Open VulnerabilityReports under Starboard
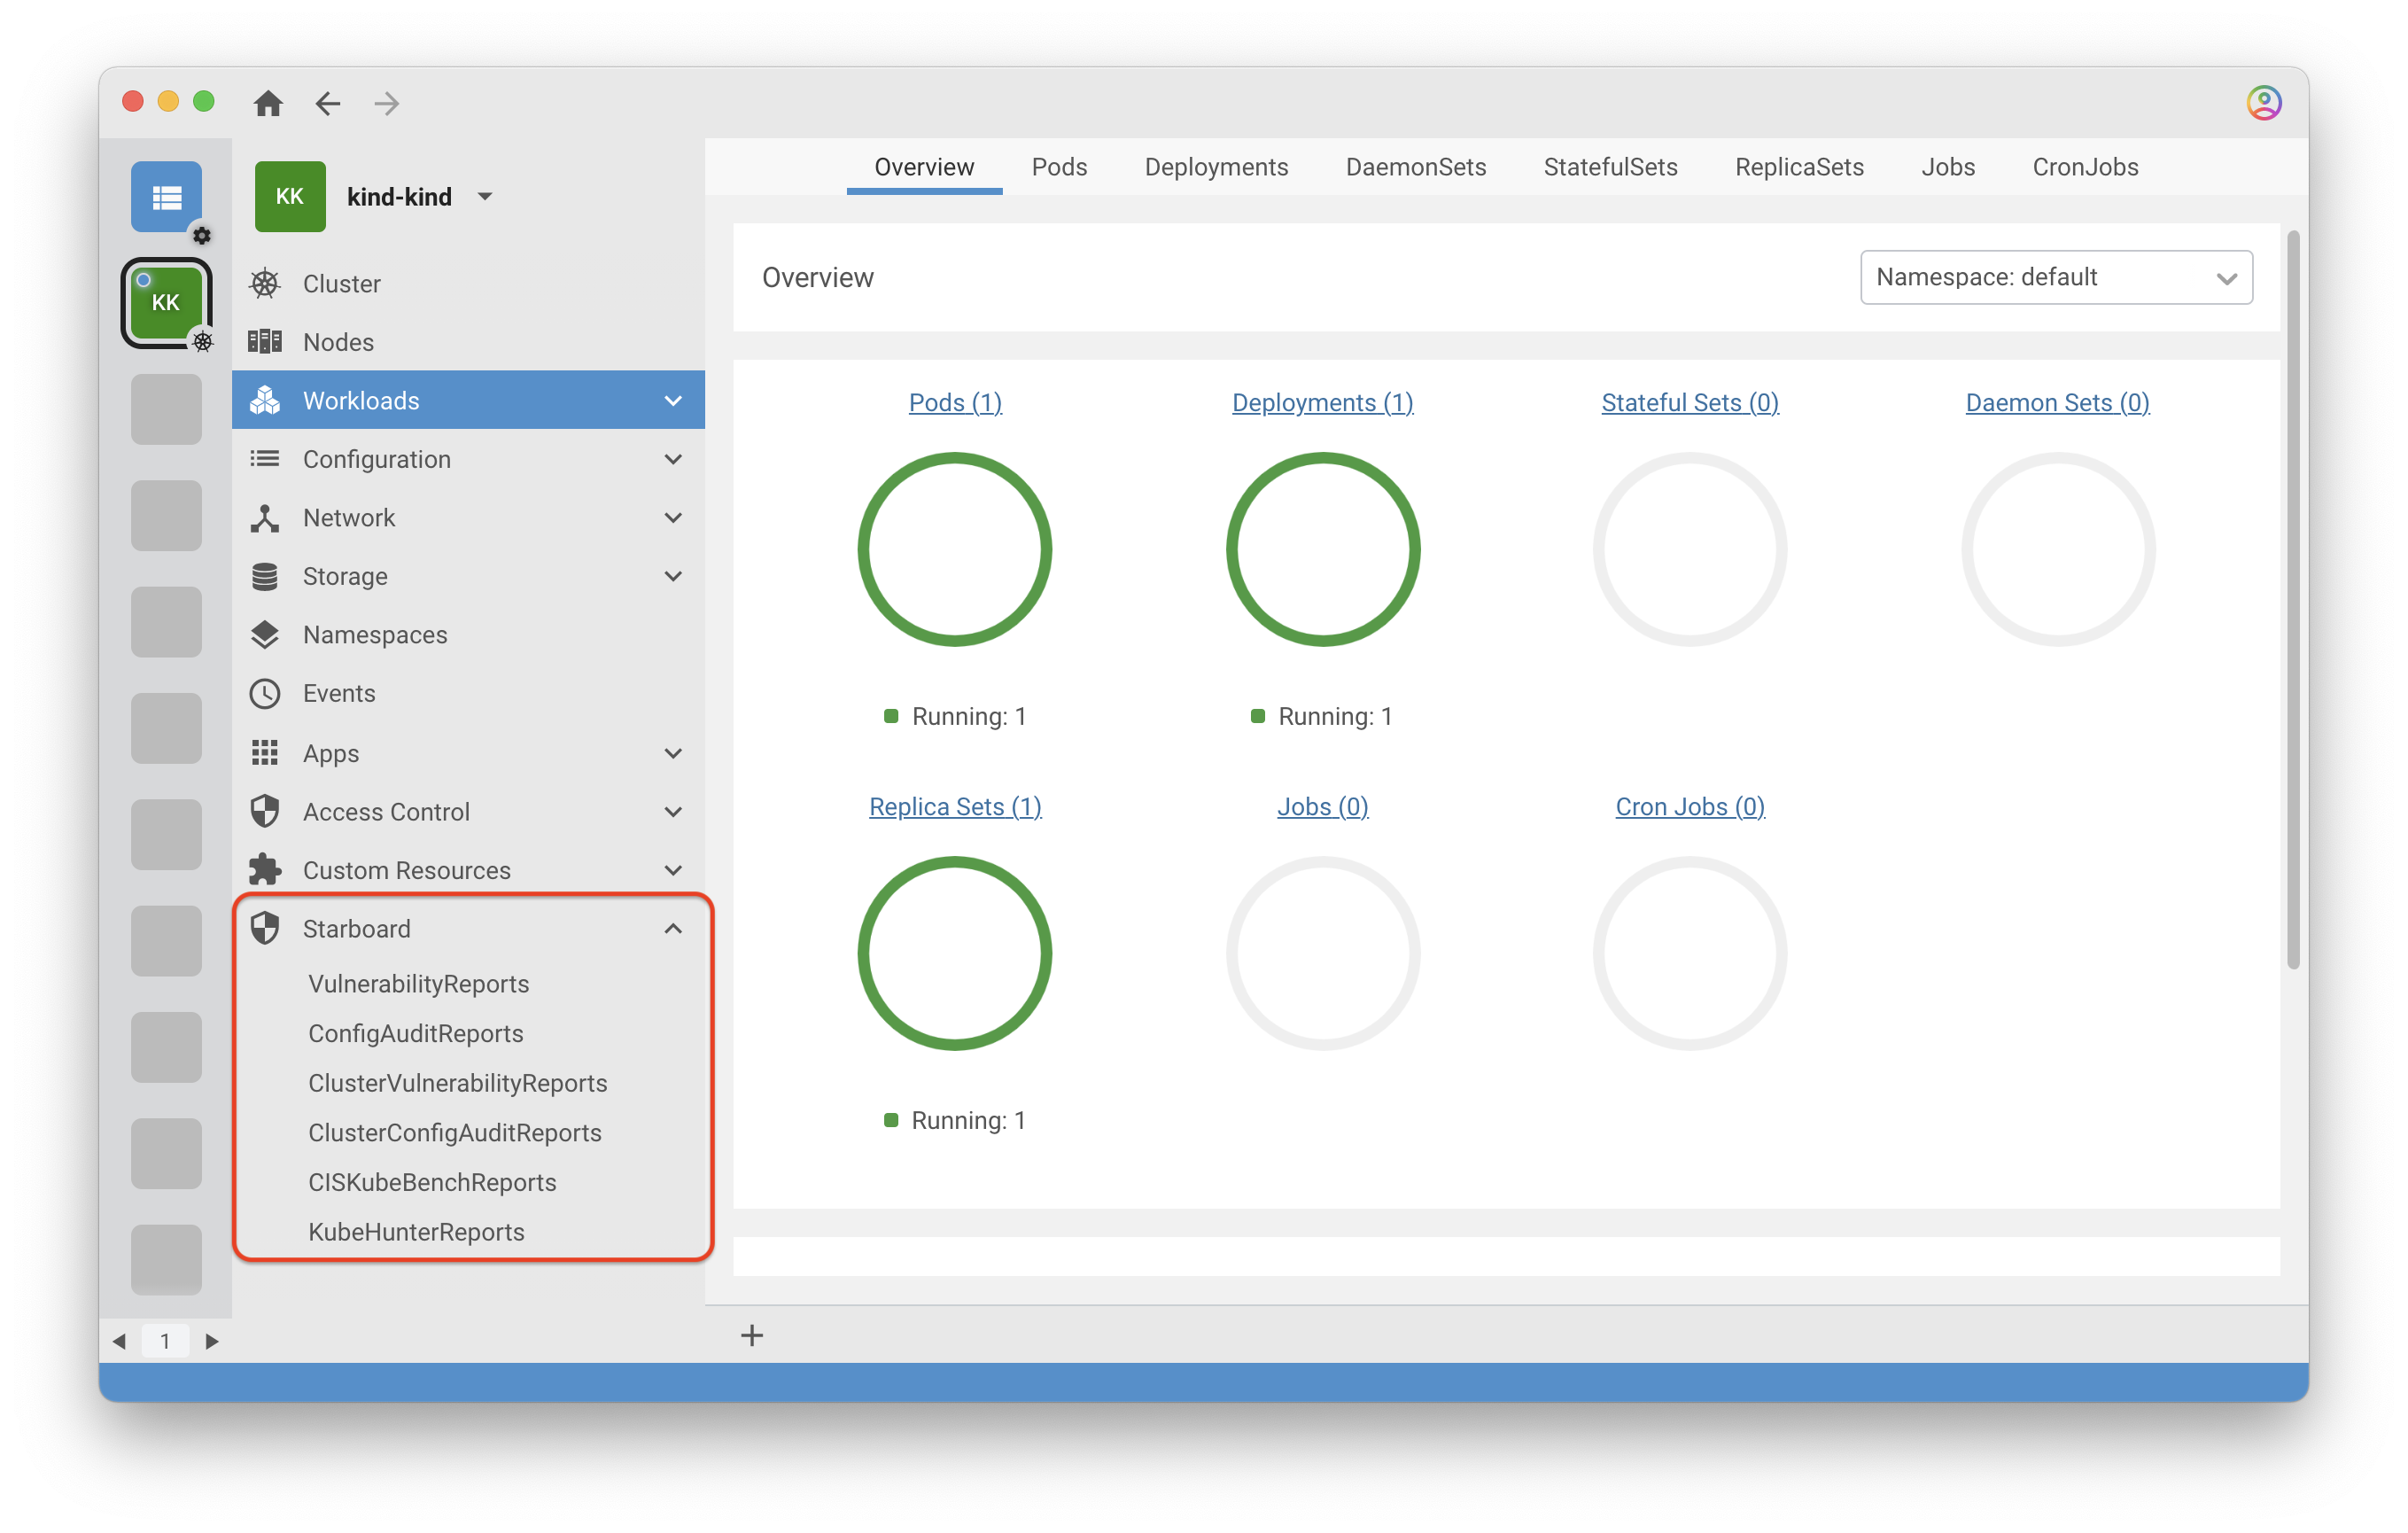This screenshot has width=2408, height=1533. [x=418, y=984]
